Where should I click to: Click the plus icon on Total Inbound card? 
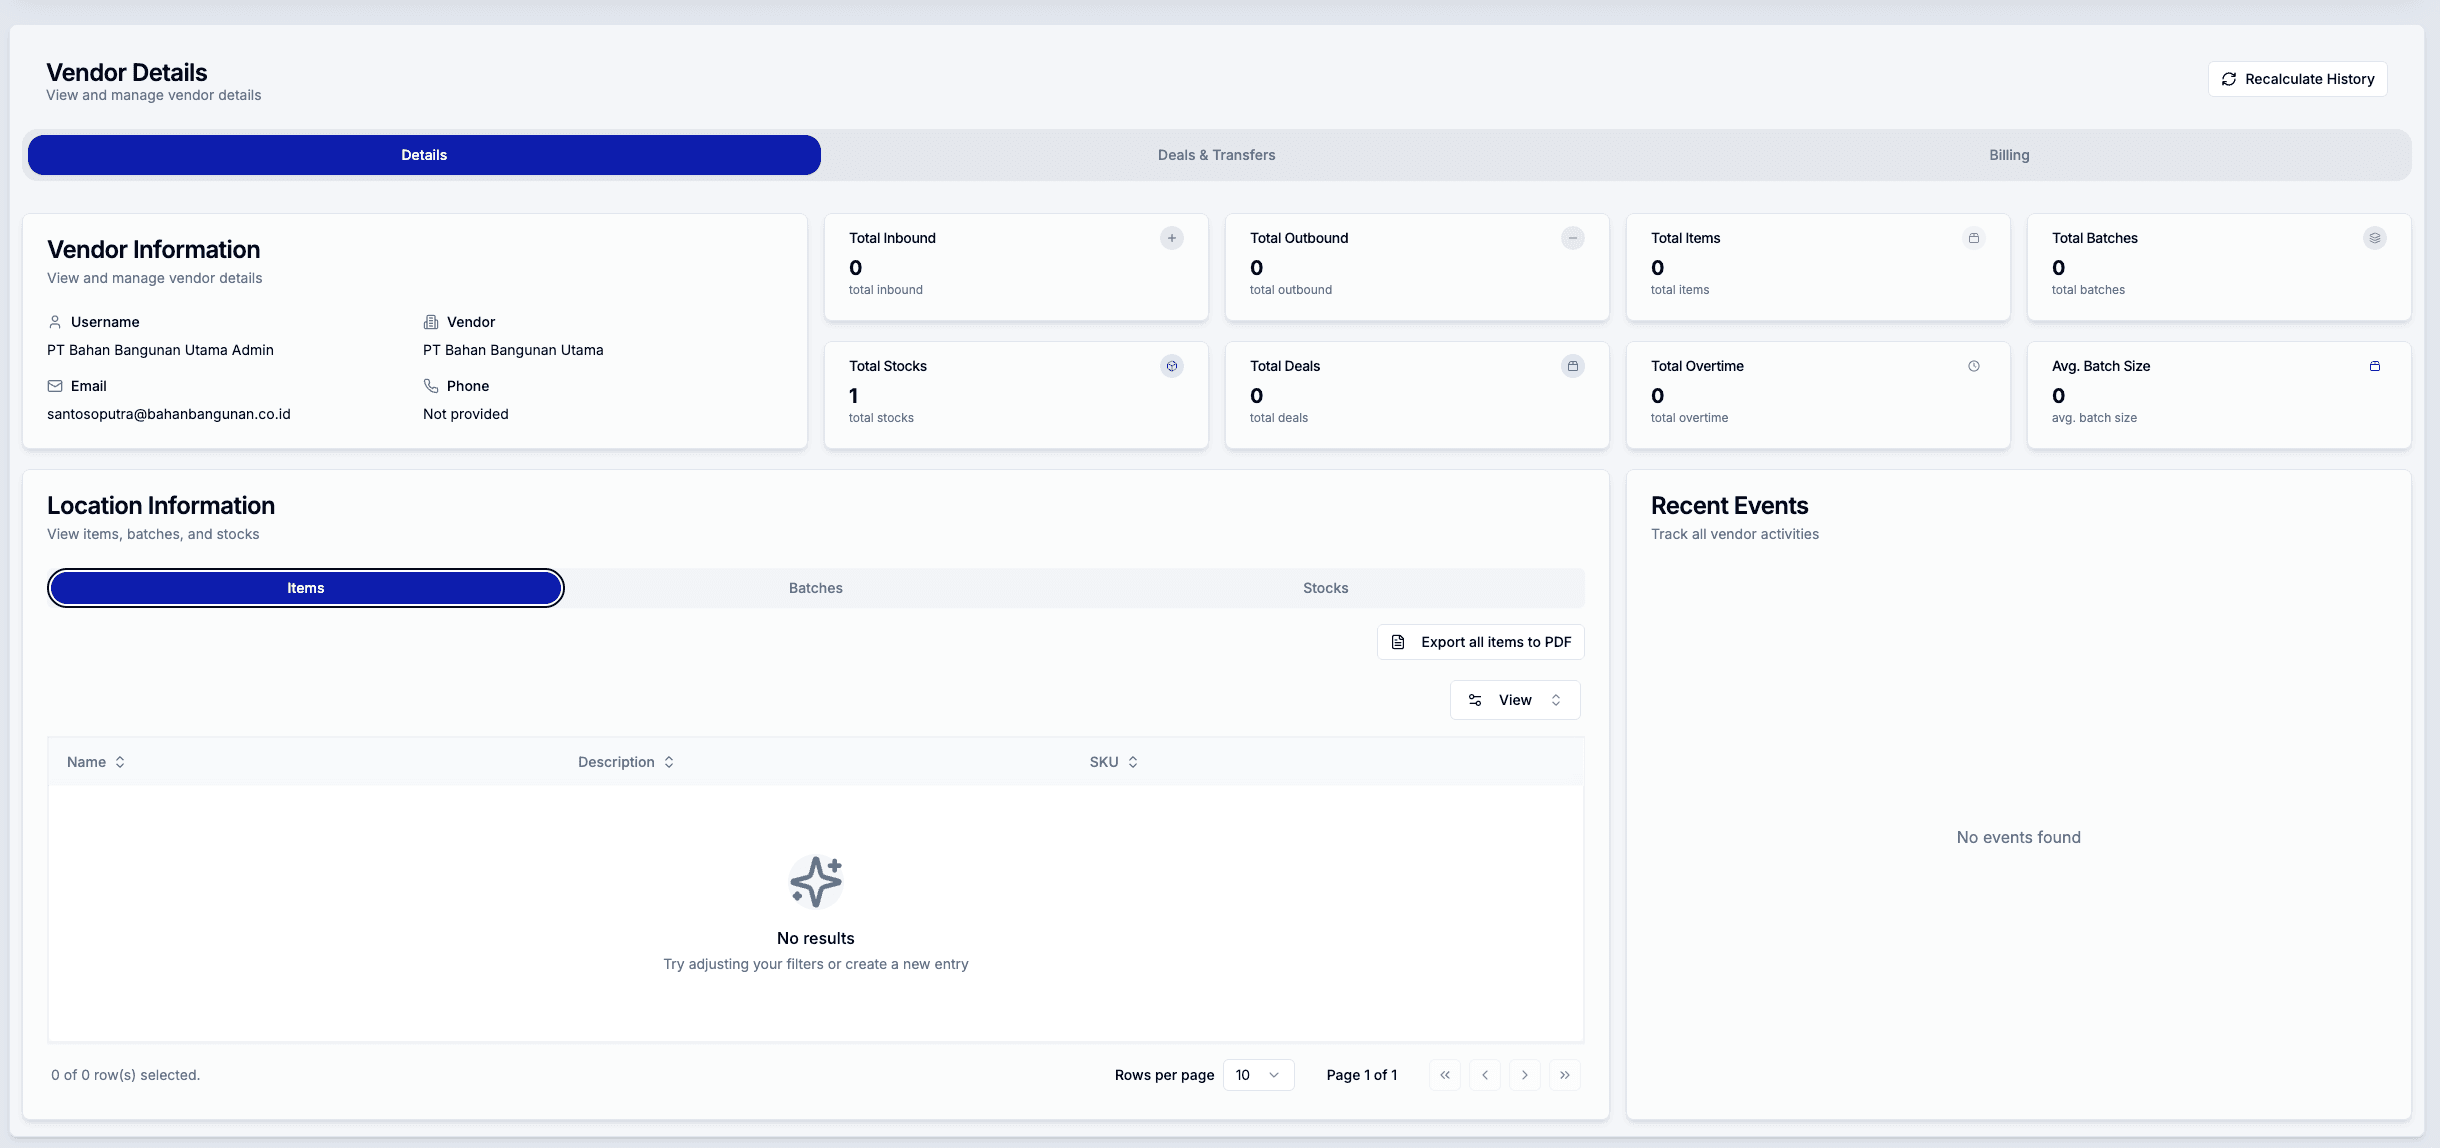(1171, 238)
